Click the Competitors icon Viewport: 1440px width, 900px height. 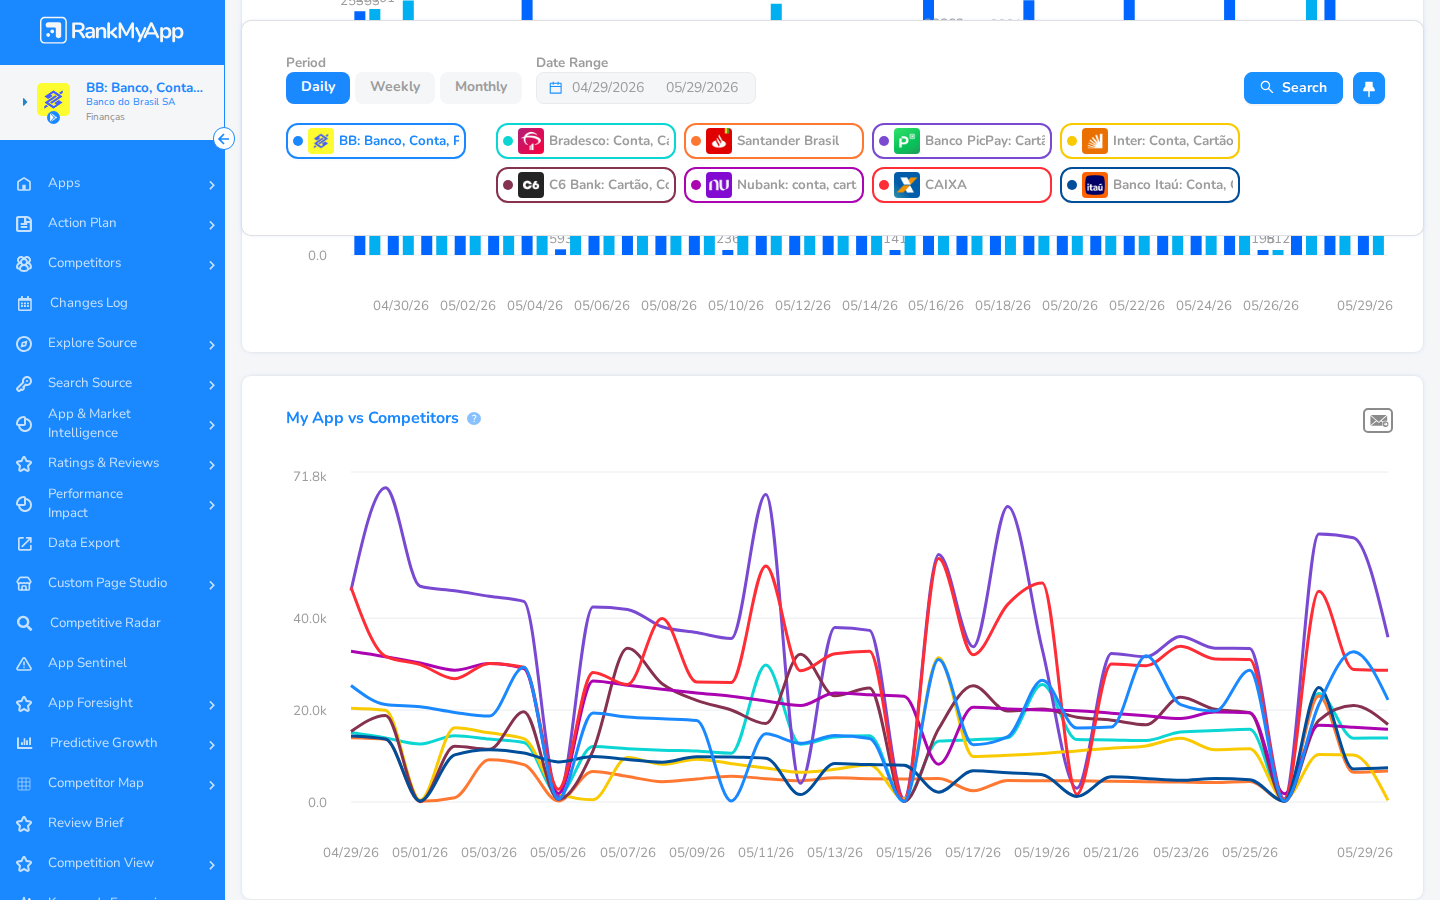point(24,264)
